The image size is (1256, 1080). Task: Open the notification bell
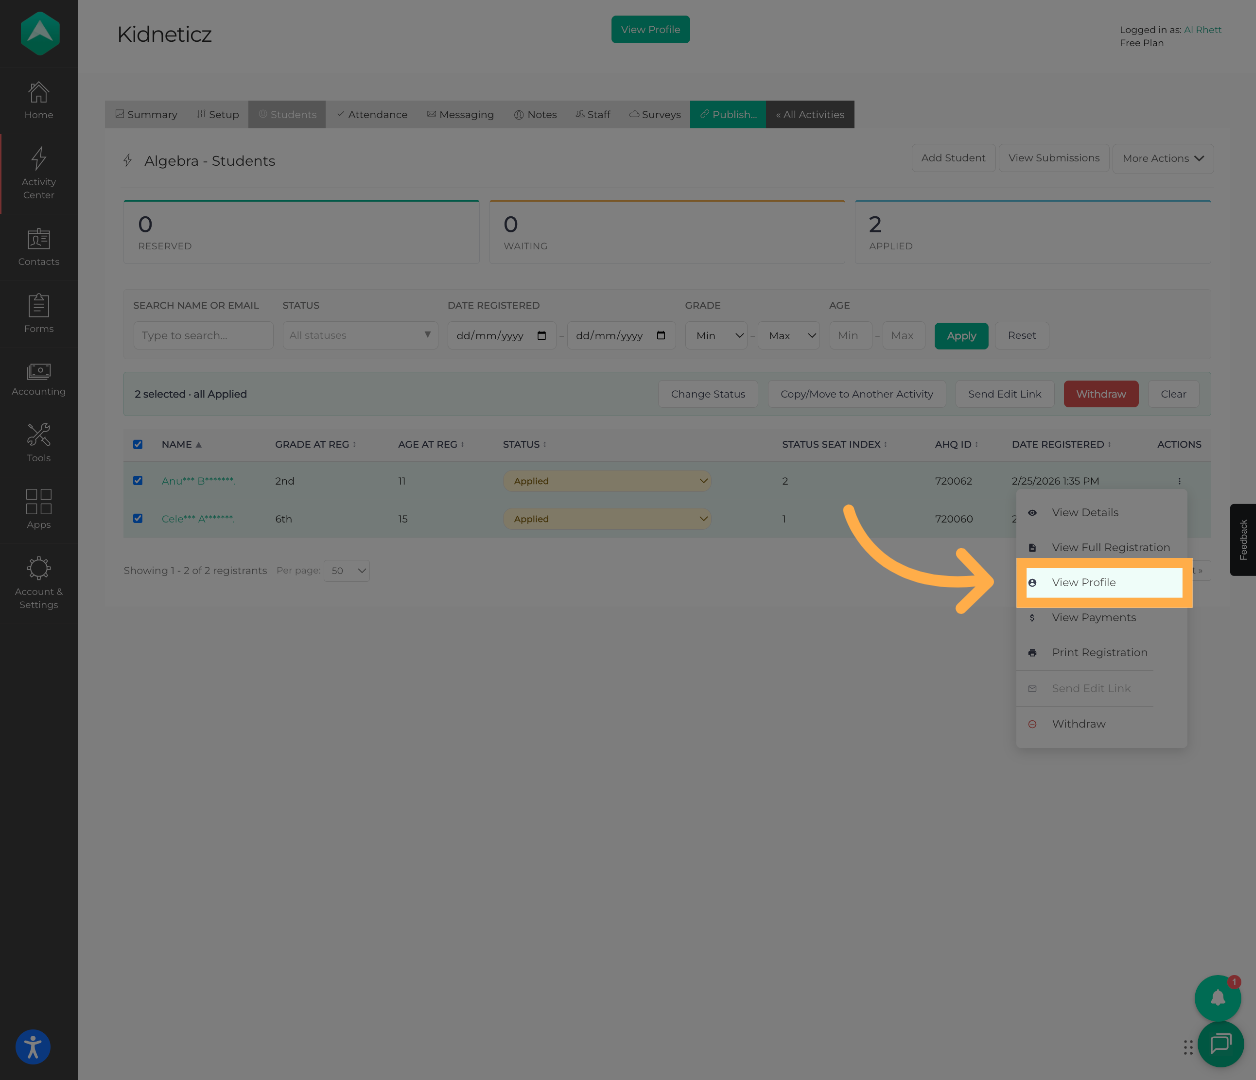(x=1218, y=997)
